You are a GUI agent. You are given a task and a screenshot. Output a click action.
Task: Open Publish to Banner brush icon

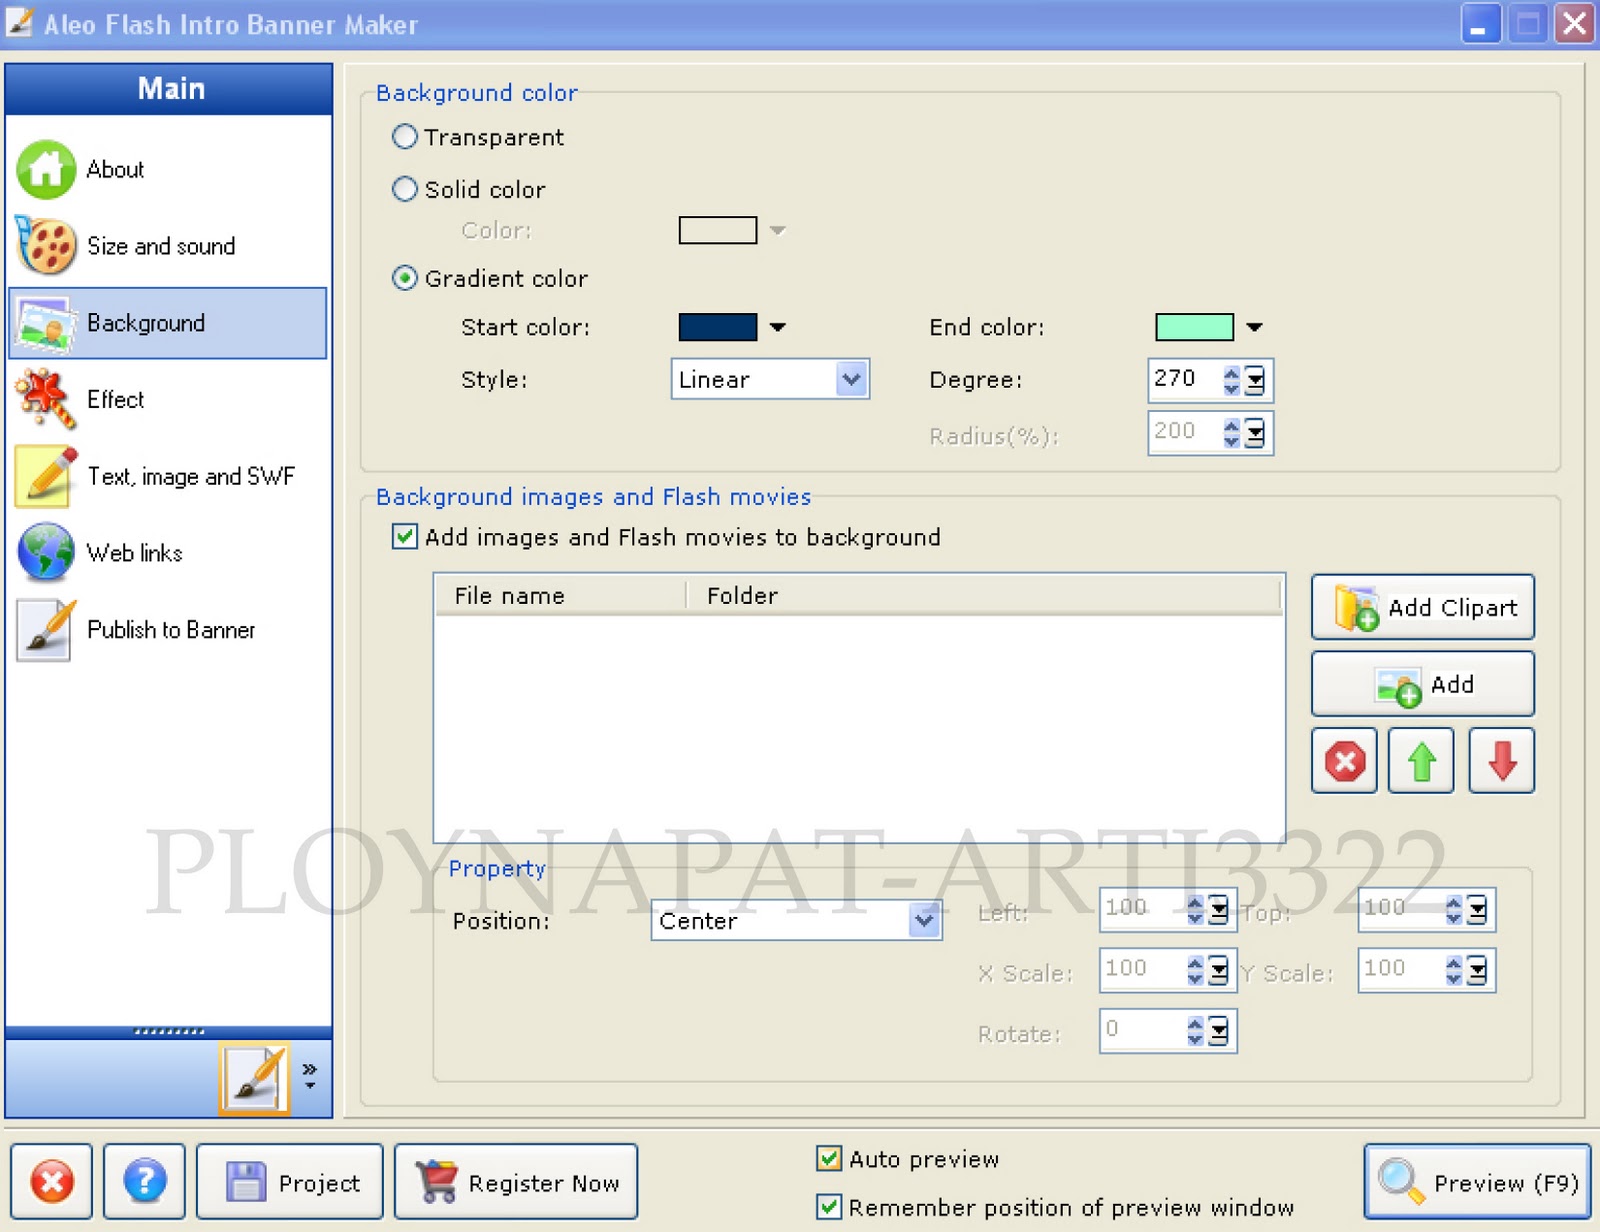click(45, 629)
